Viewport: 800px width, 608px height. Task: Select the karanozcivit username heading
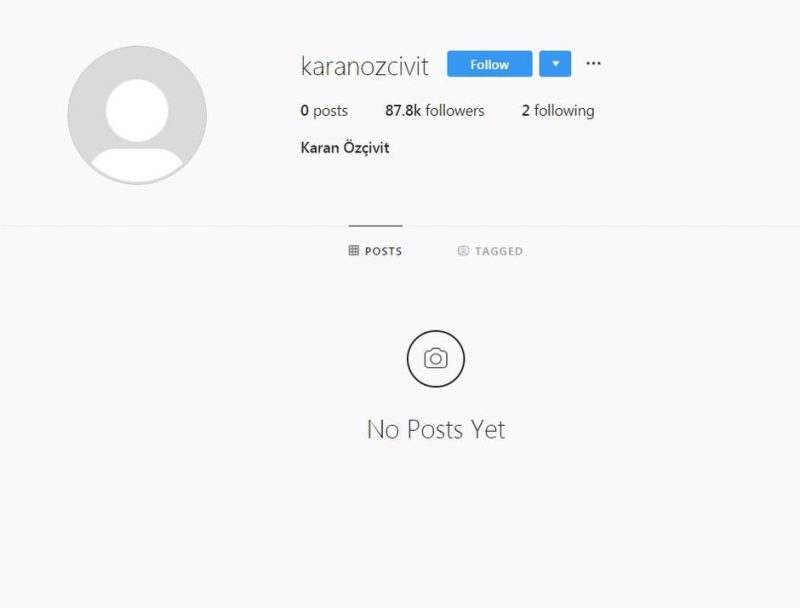point(364,66)
